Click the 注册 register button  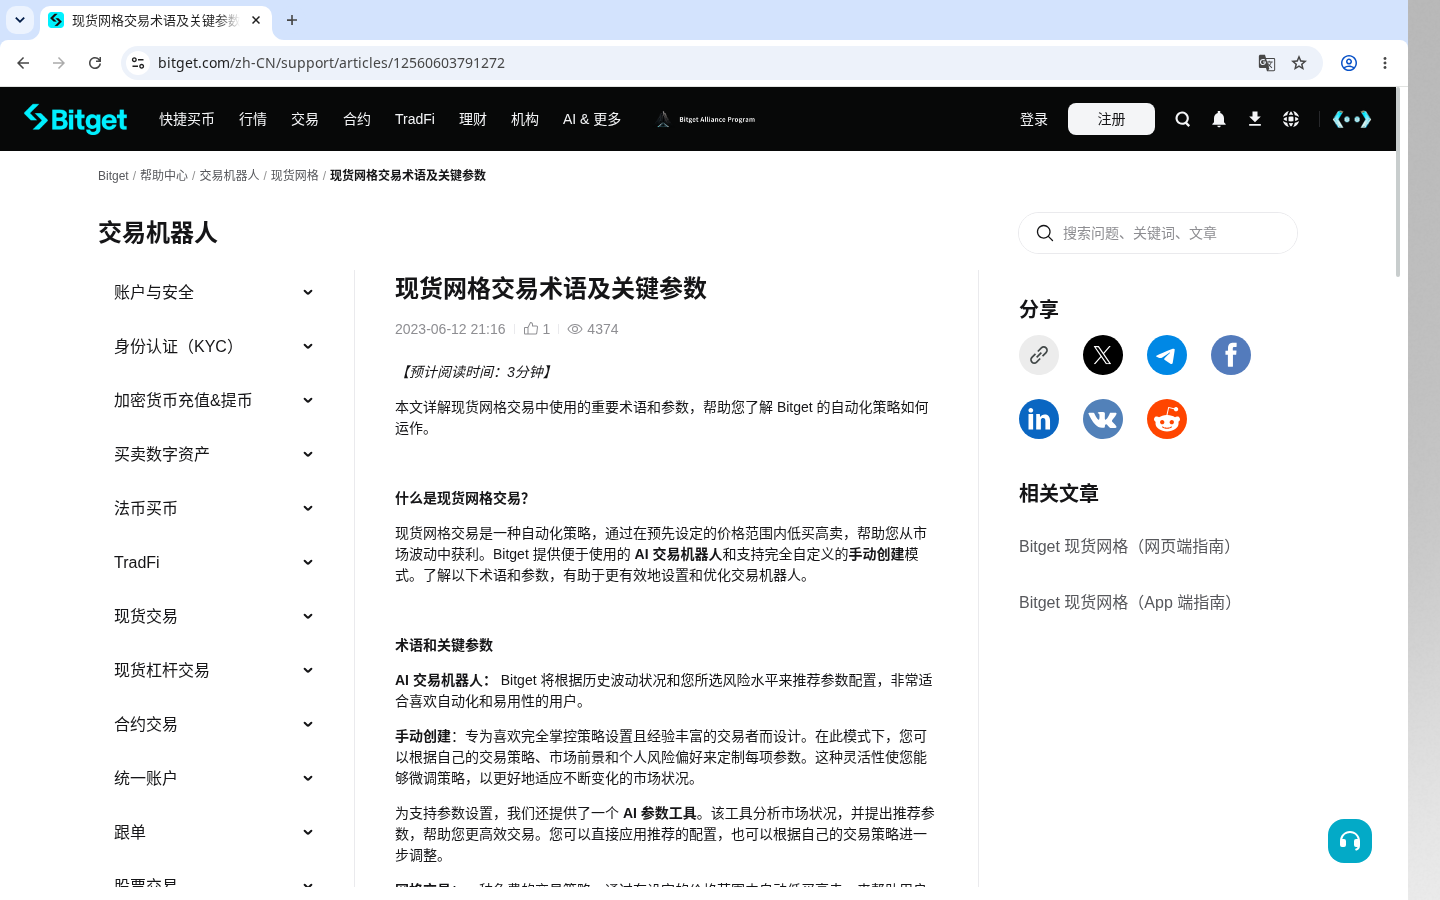click(1111, 119)
